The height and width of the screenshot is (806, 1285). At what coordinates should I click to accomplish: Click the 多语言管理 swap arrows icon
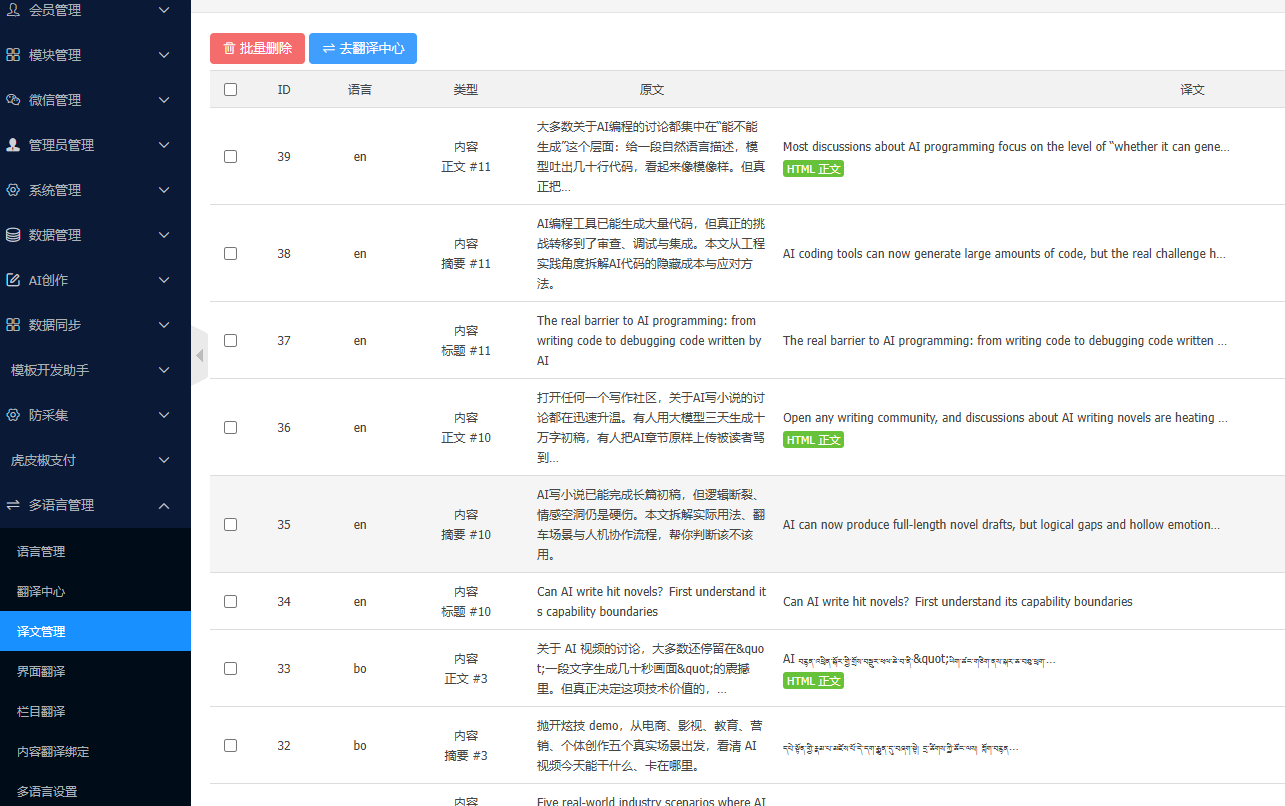click(x=13, y=505)
